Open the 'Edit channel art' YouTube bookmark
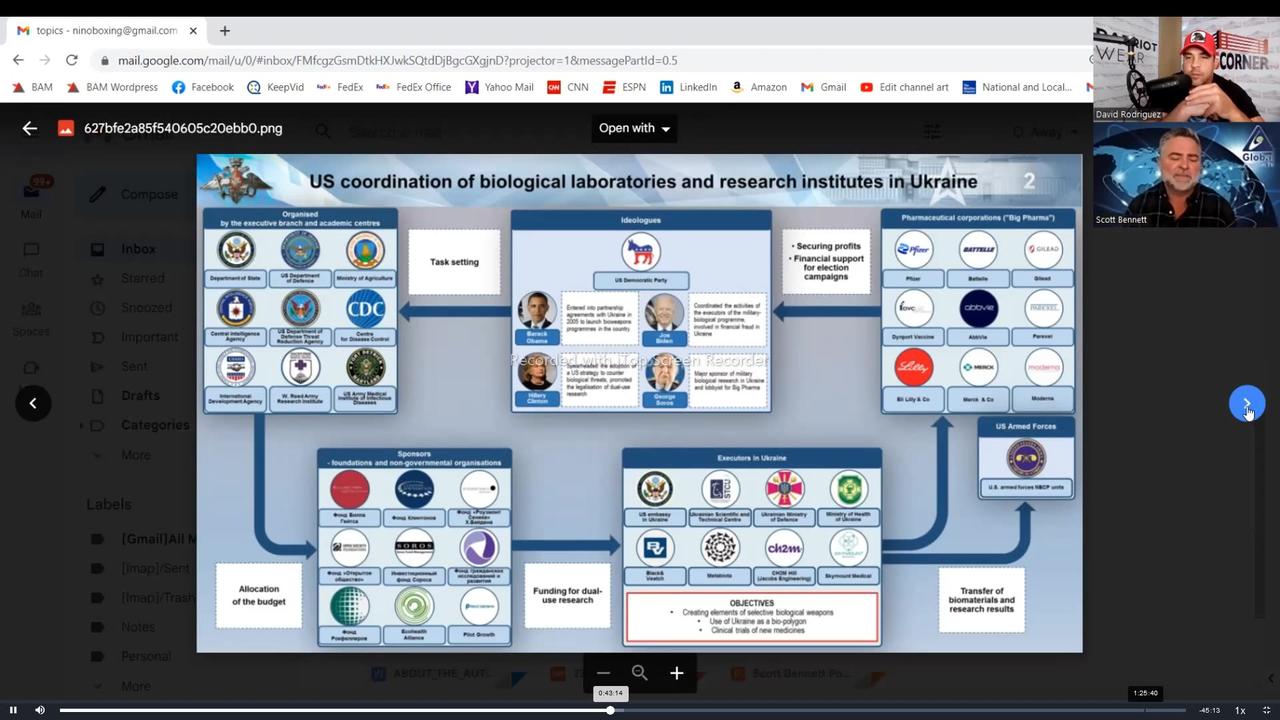This screenshot has height=720, width=1280. [904, 87]
